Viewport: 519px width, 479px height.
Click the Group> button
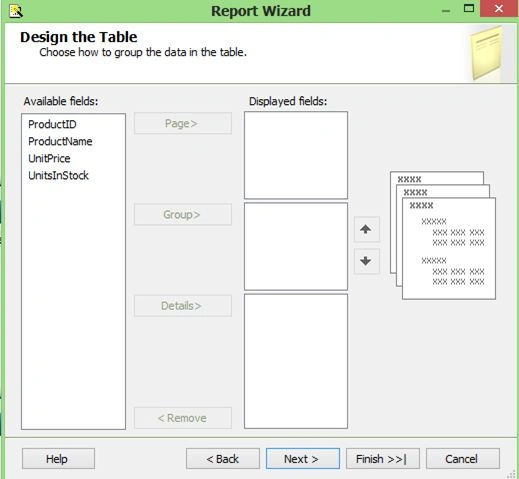(x=183, y=214)
